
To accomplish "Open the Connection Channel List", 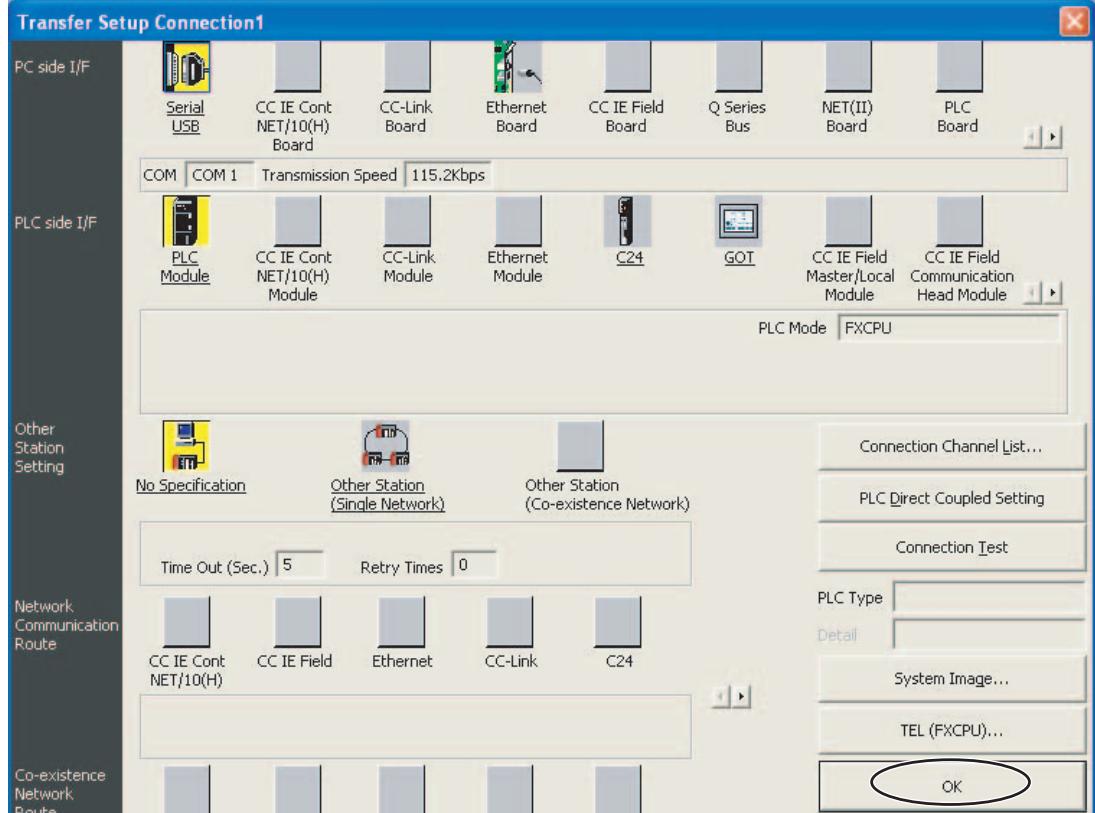I will tap(951, 446).
